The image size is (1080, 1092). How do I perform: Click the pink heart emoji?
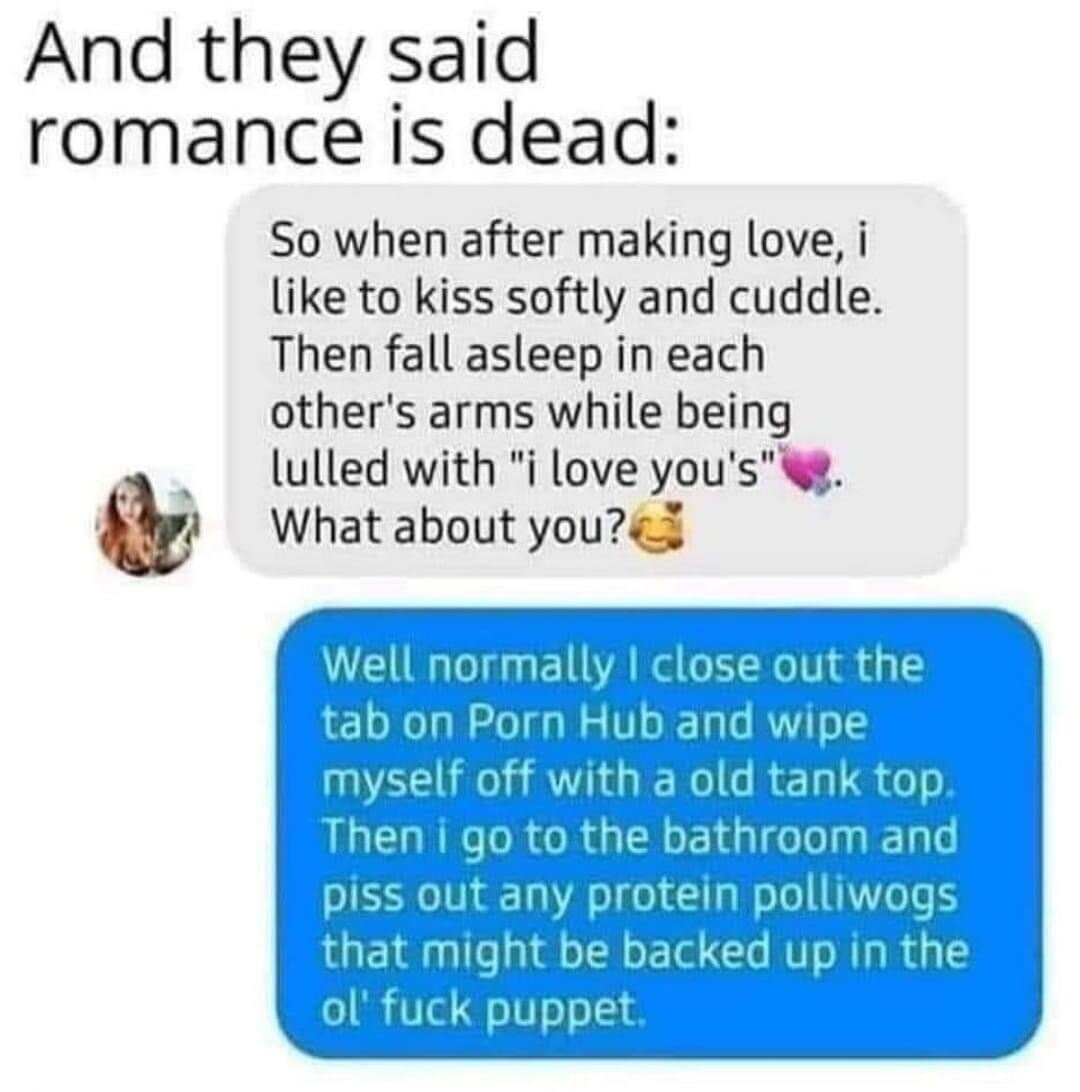(x=806, y=468)
